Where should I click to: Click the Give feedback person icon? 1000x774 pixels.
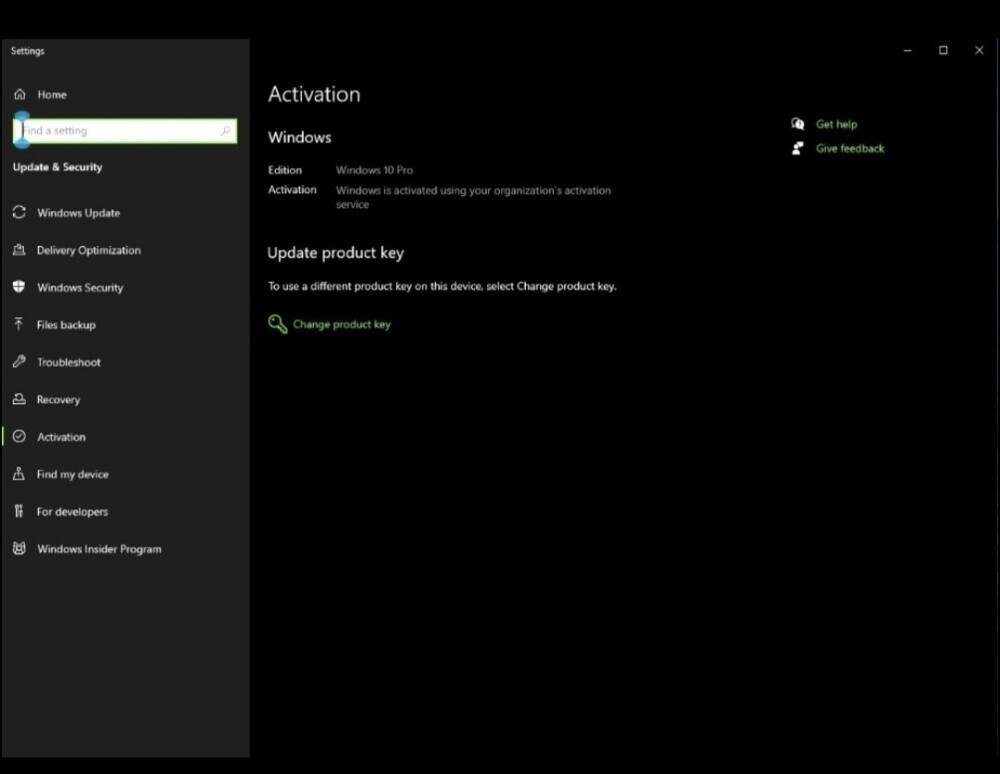click(x=797, y=148)
